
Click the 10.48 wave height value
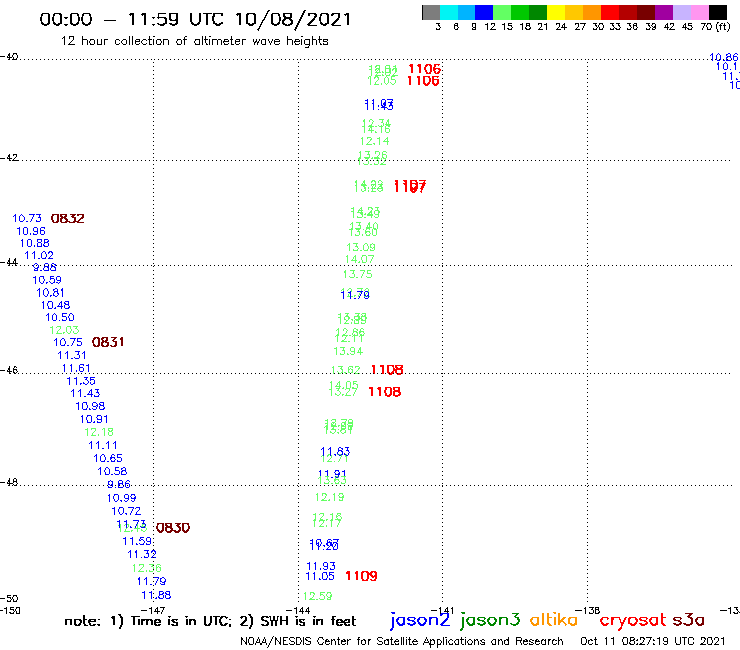[55, 305]
